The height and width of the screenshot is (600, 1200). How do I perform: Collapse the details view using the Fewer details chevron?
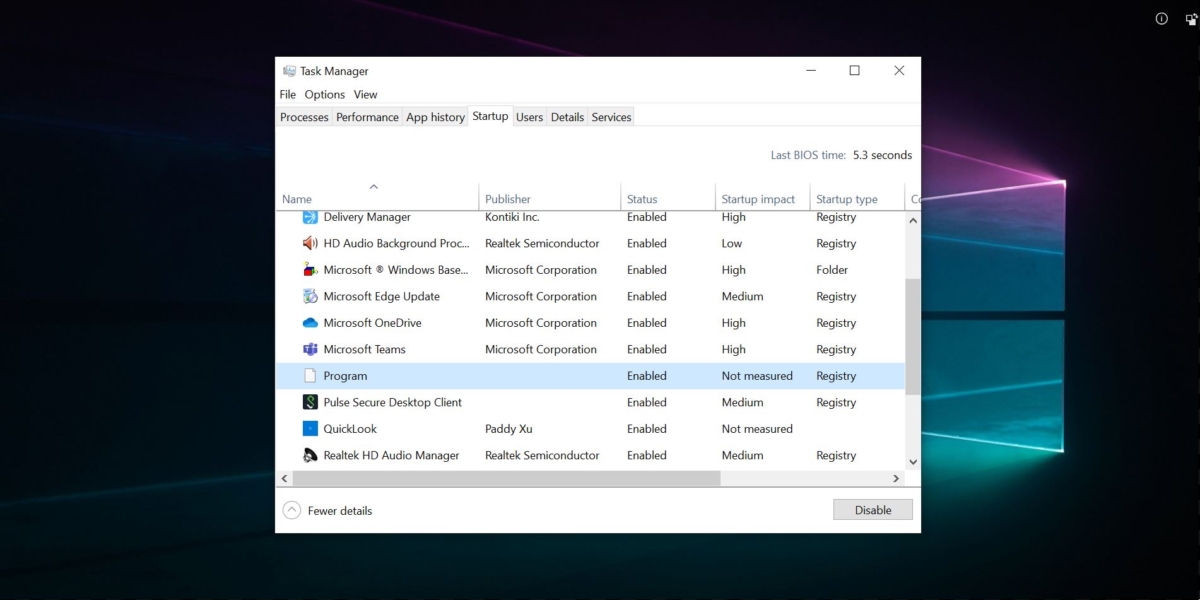(291, 510)
